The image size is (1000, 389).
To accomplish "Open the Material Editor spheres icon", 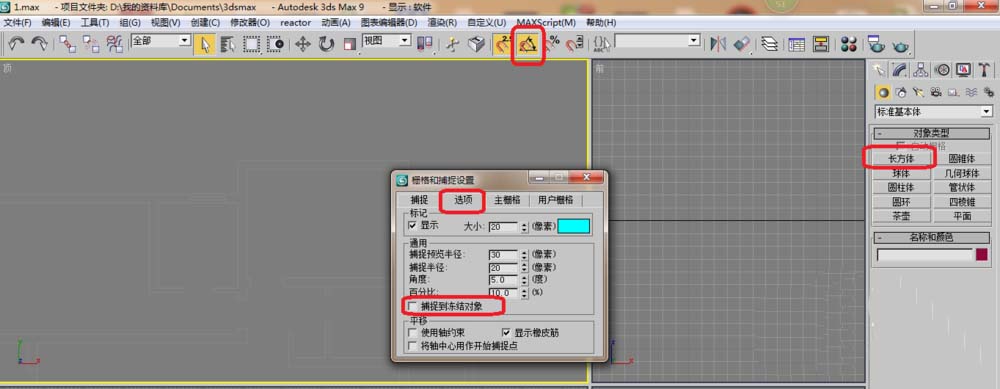I will click(x=849, y=44).
